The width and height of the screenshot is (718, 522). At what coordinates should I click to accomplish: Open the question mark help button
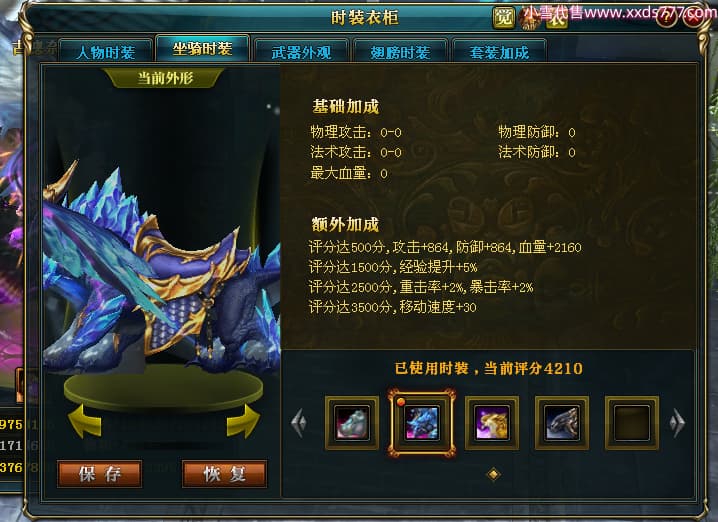click(x=666, y=17)
